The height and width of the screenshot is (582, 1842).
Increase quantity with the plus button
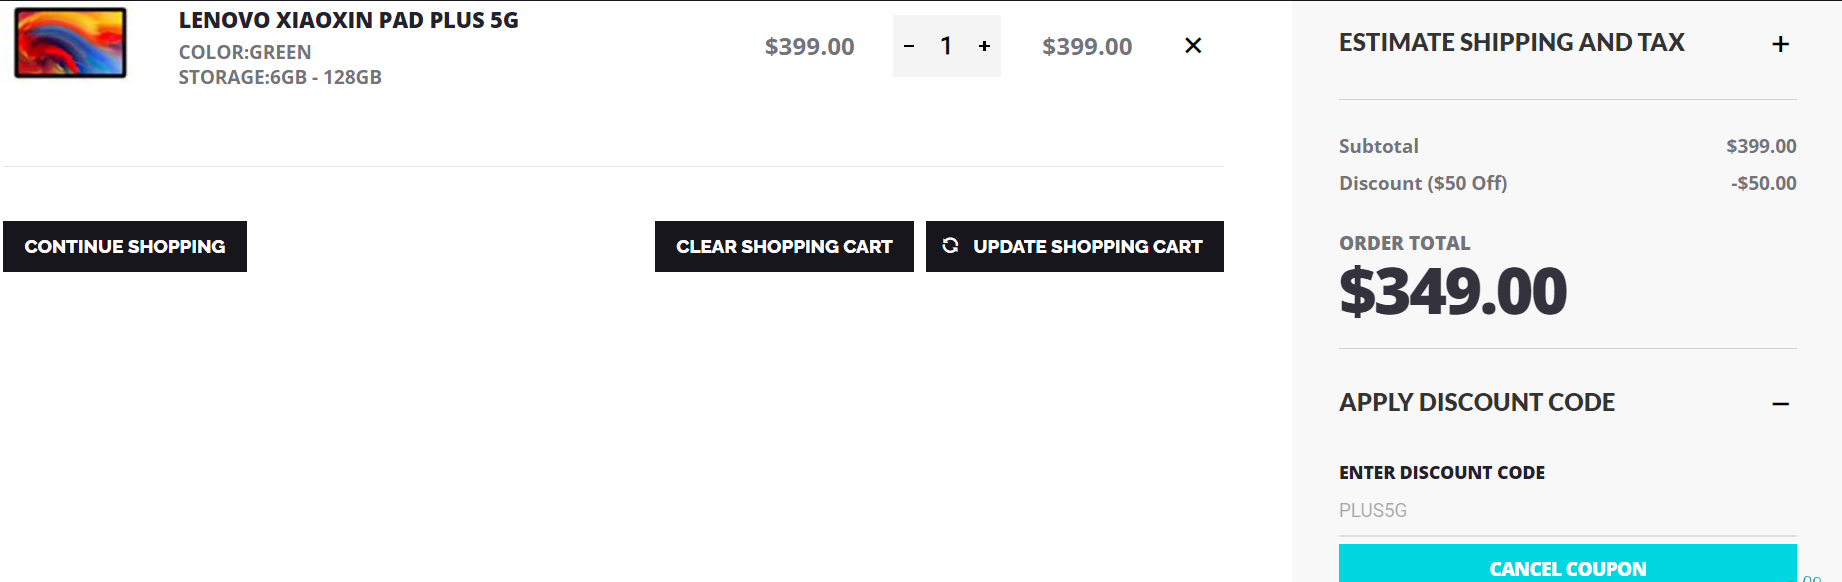[985, 46]
